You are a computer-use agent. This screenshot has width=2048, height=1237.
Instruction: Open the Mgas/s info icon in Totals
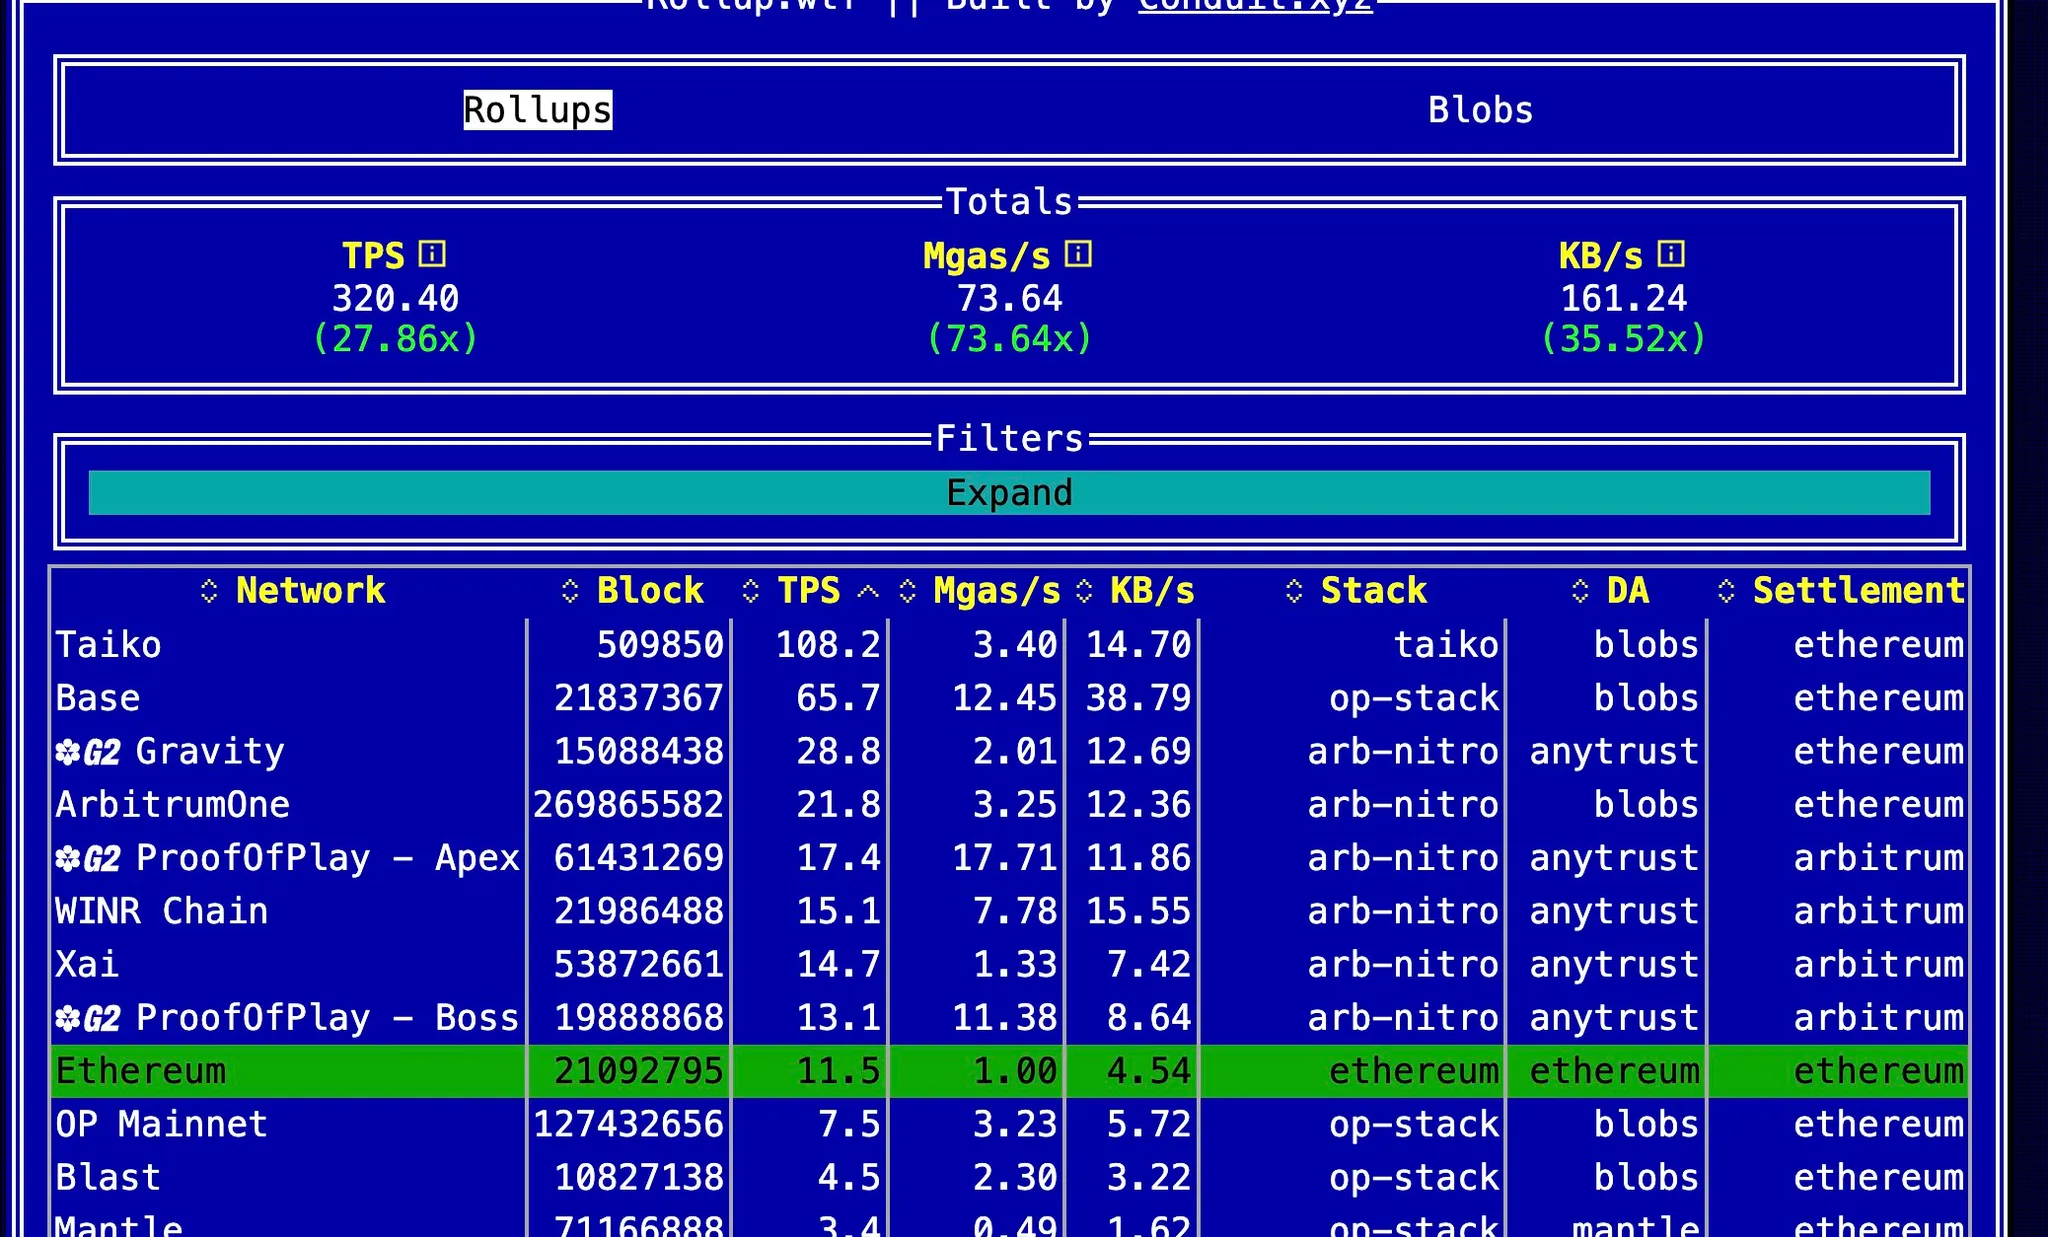(1078, 254)
